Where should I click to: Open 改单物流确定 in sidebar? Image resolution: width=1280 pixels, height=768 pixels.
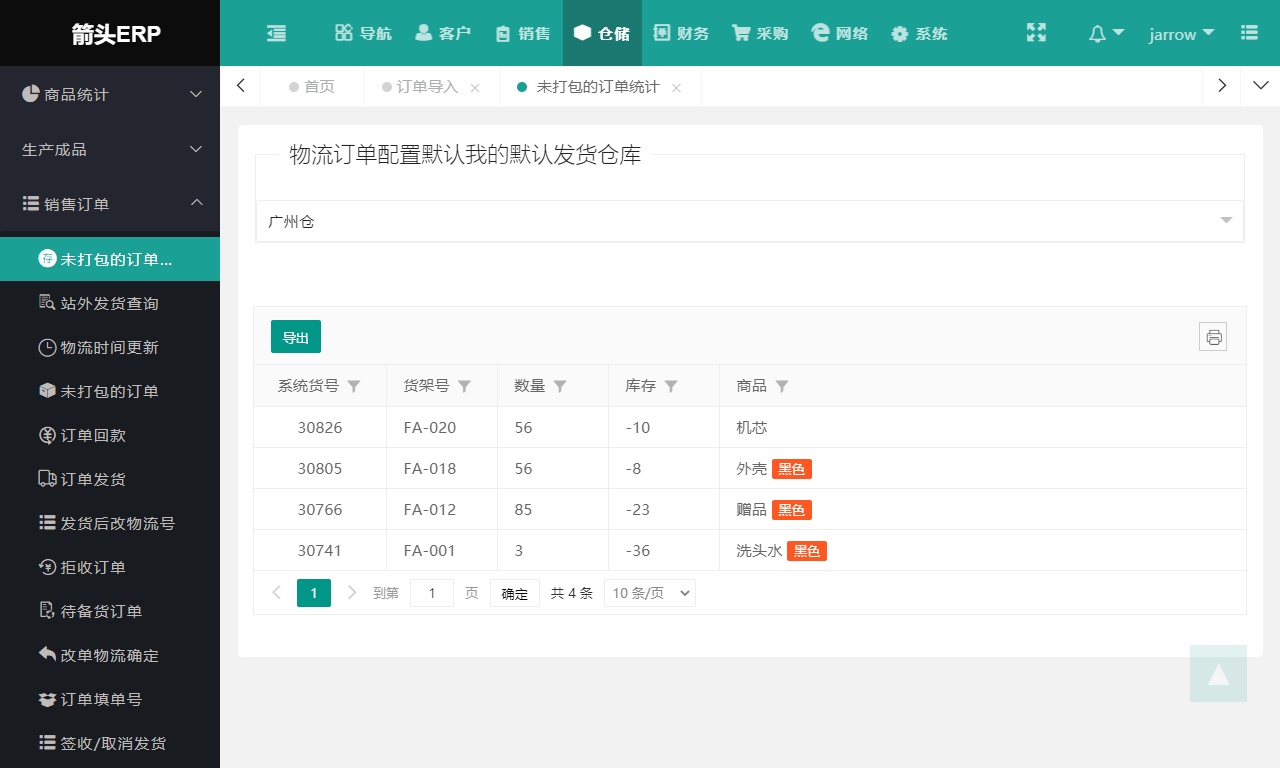(110, 655)
